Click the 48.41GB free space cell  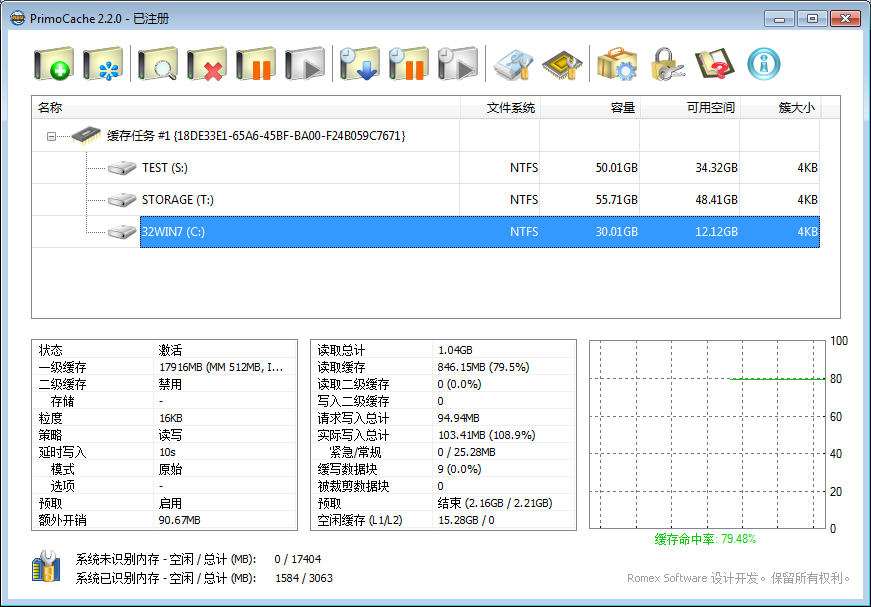coord(717,199)
